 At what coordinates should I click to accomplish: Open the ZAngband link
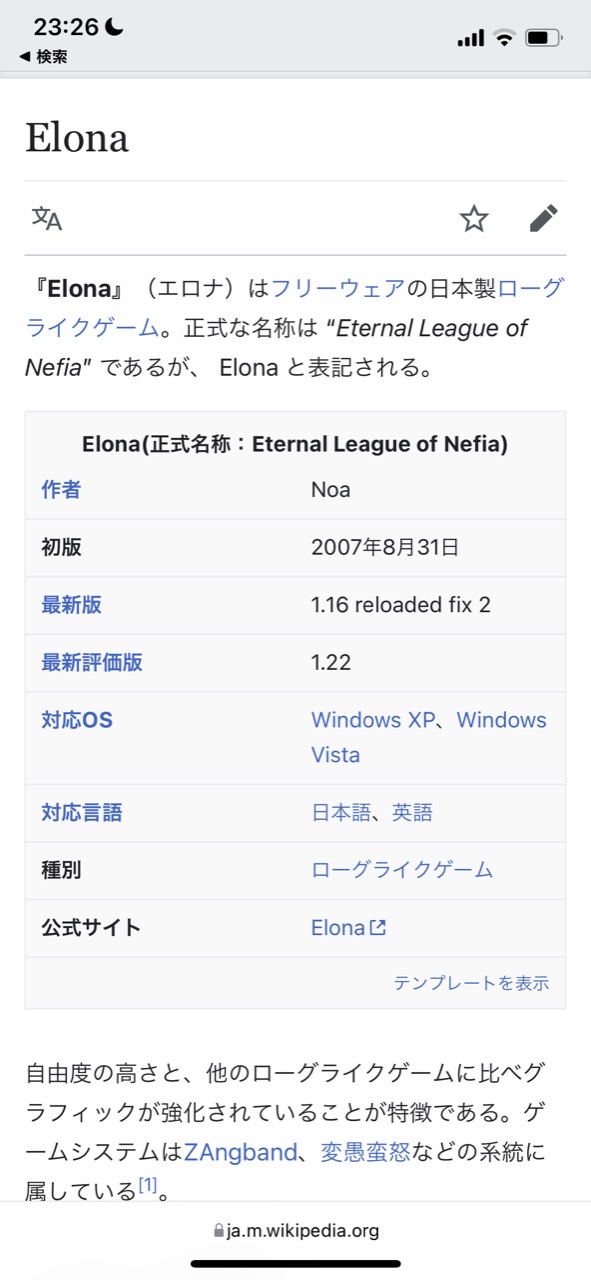tap(240, 1152)
